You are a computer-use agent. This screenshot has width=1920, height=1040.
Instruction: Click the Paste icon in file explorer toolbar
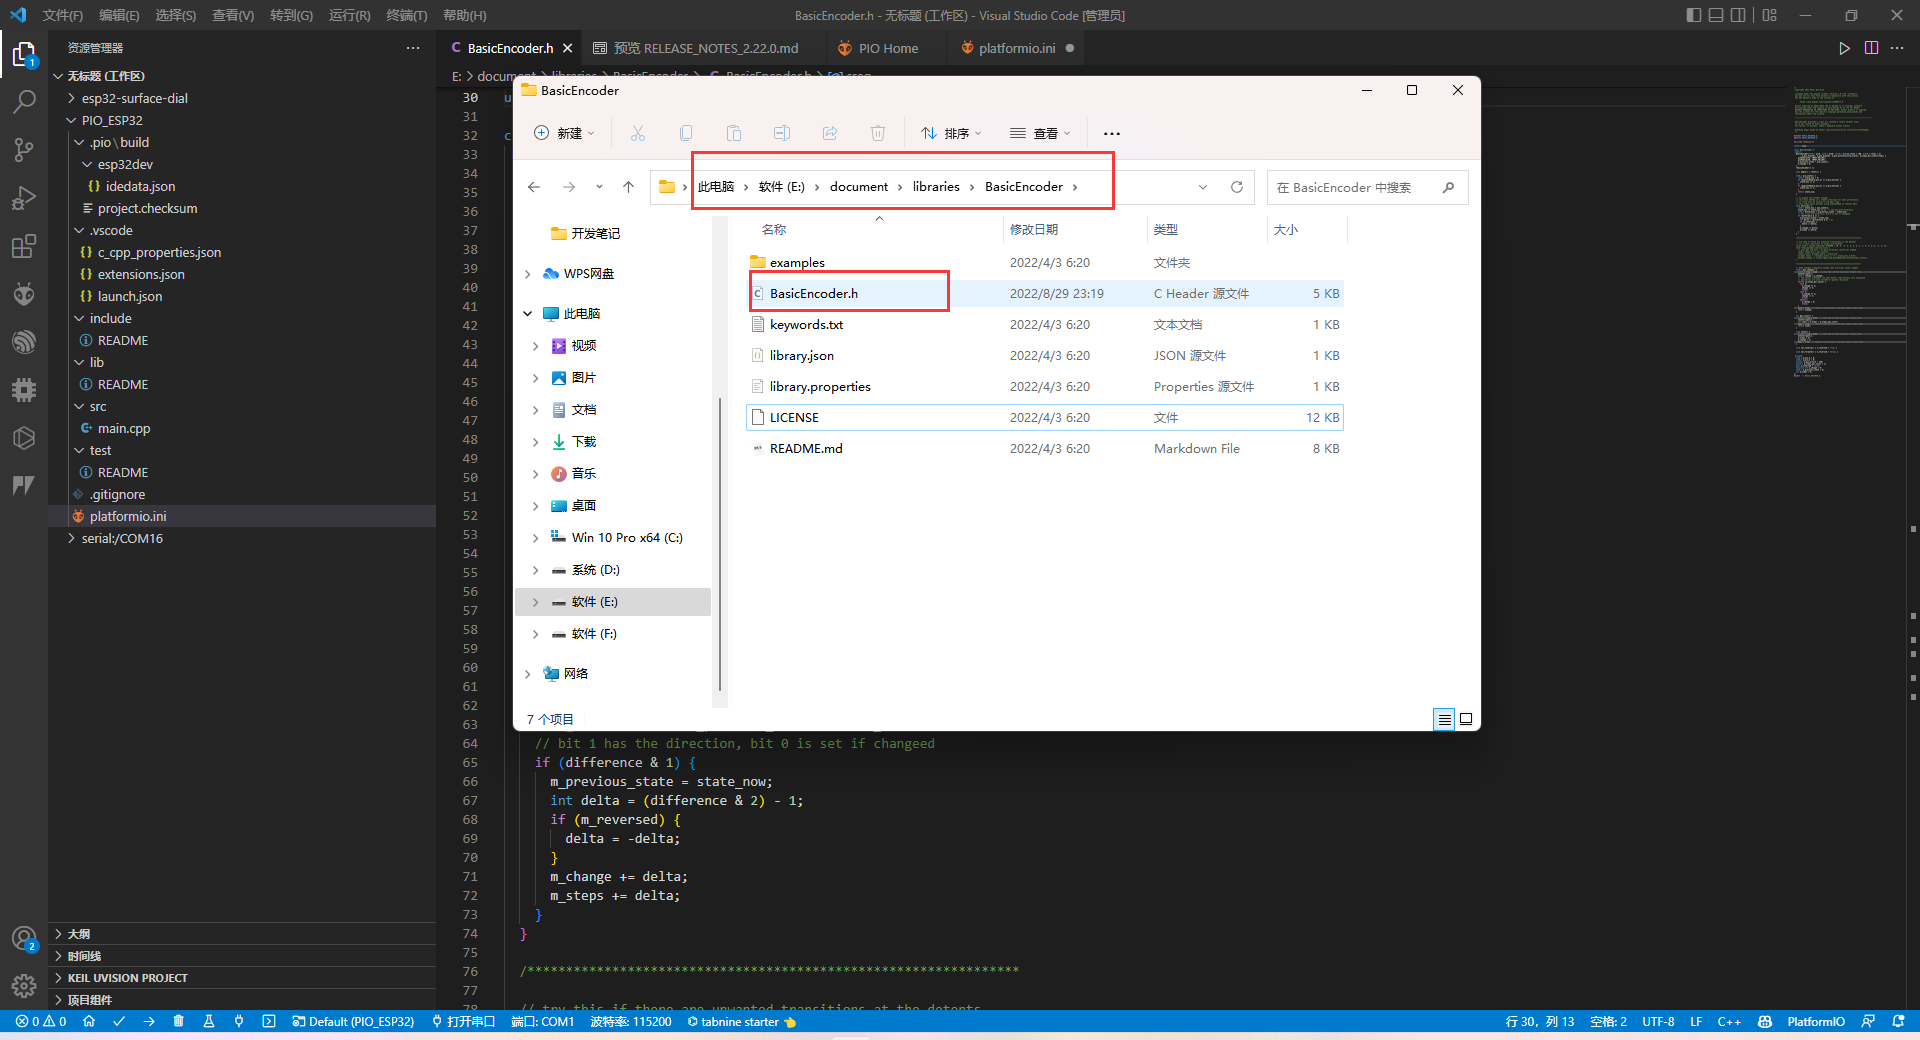pos(734,133)
